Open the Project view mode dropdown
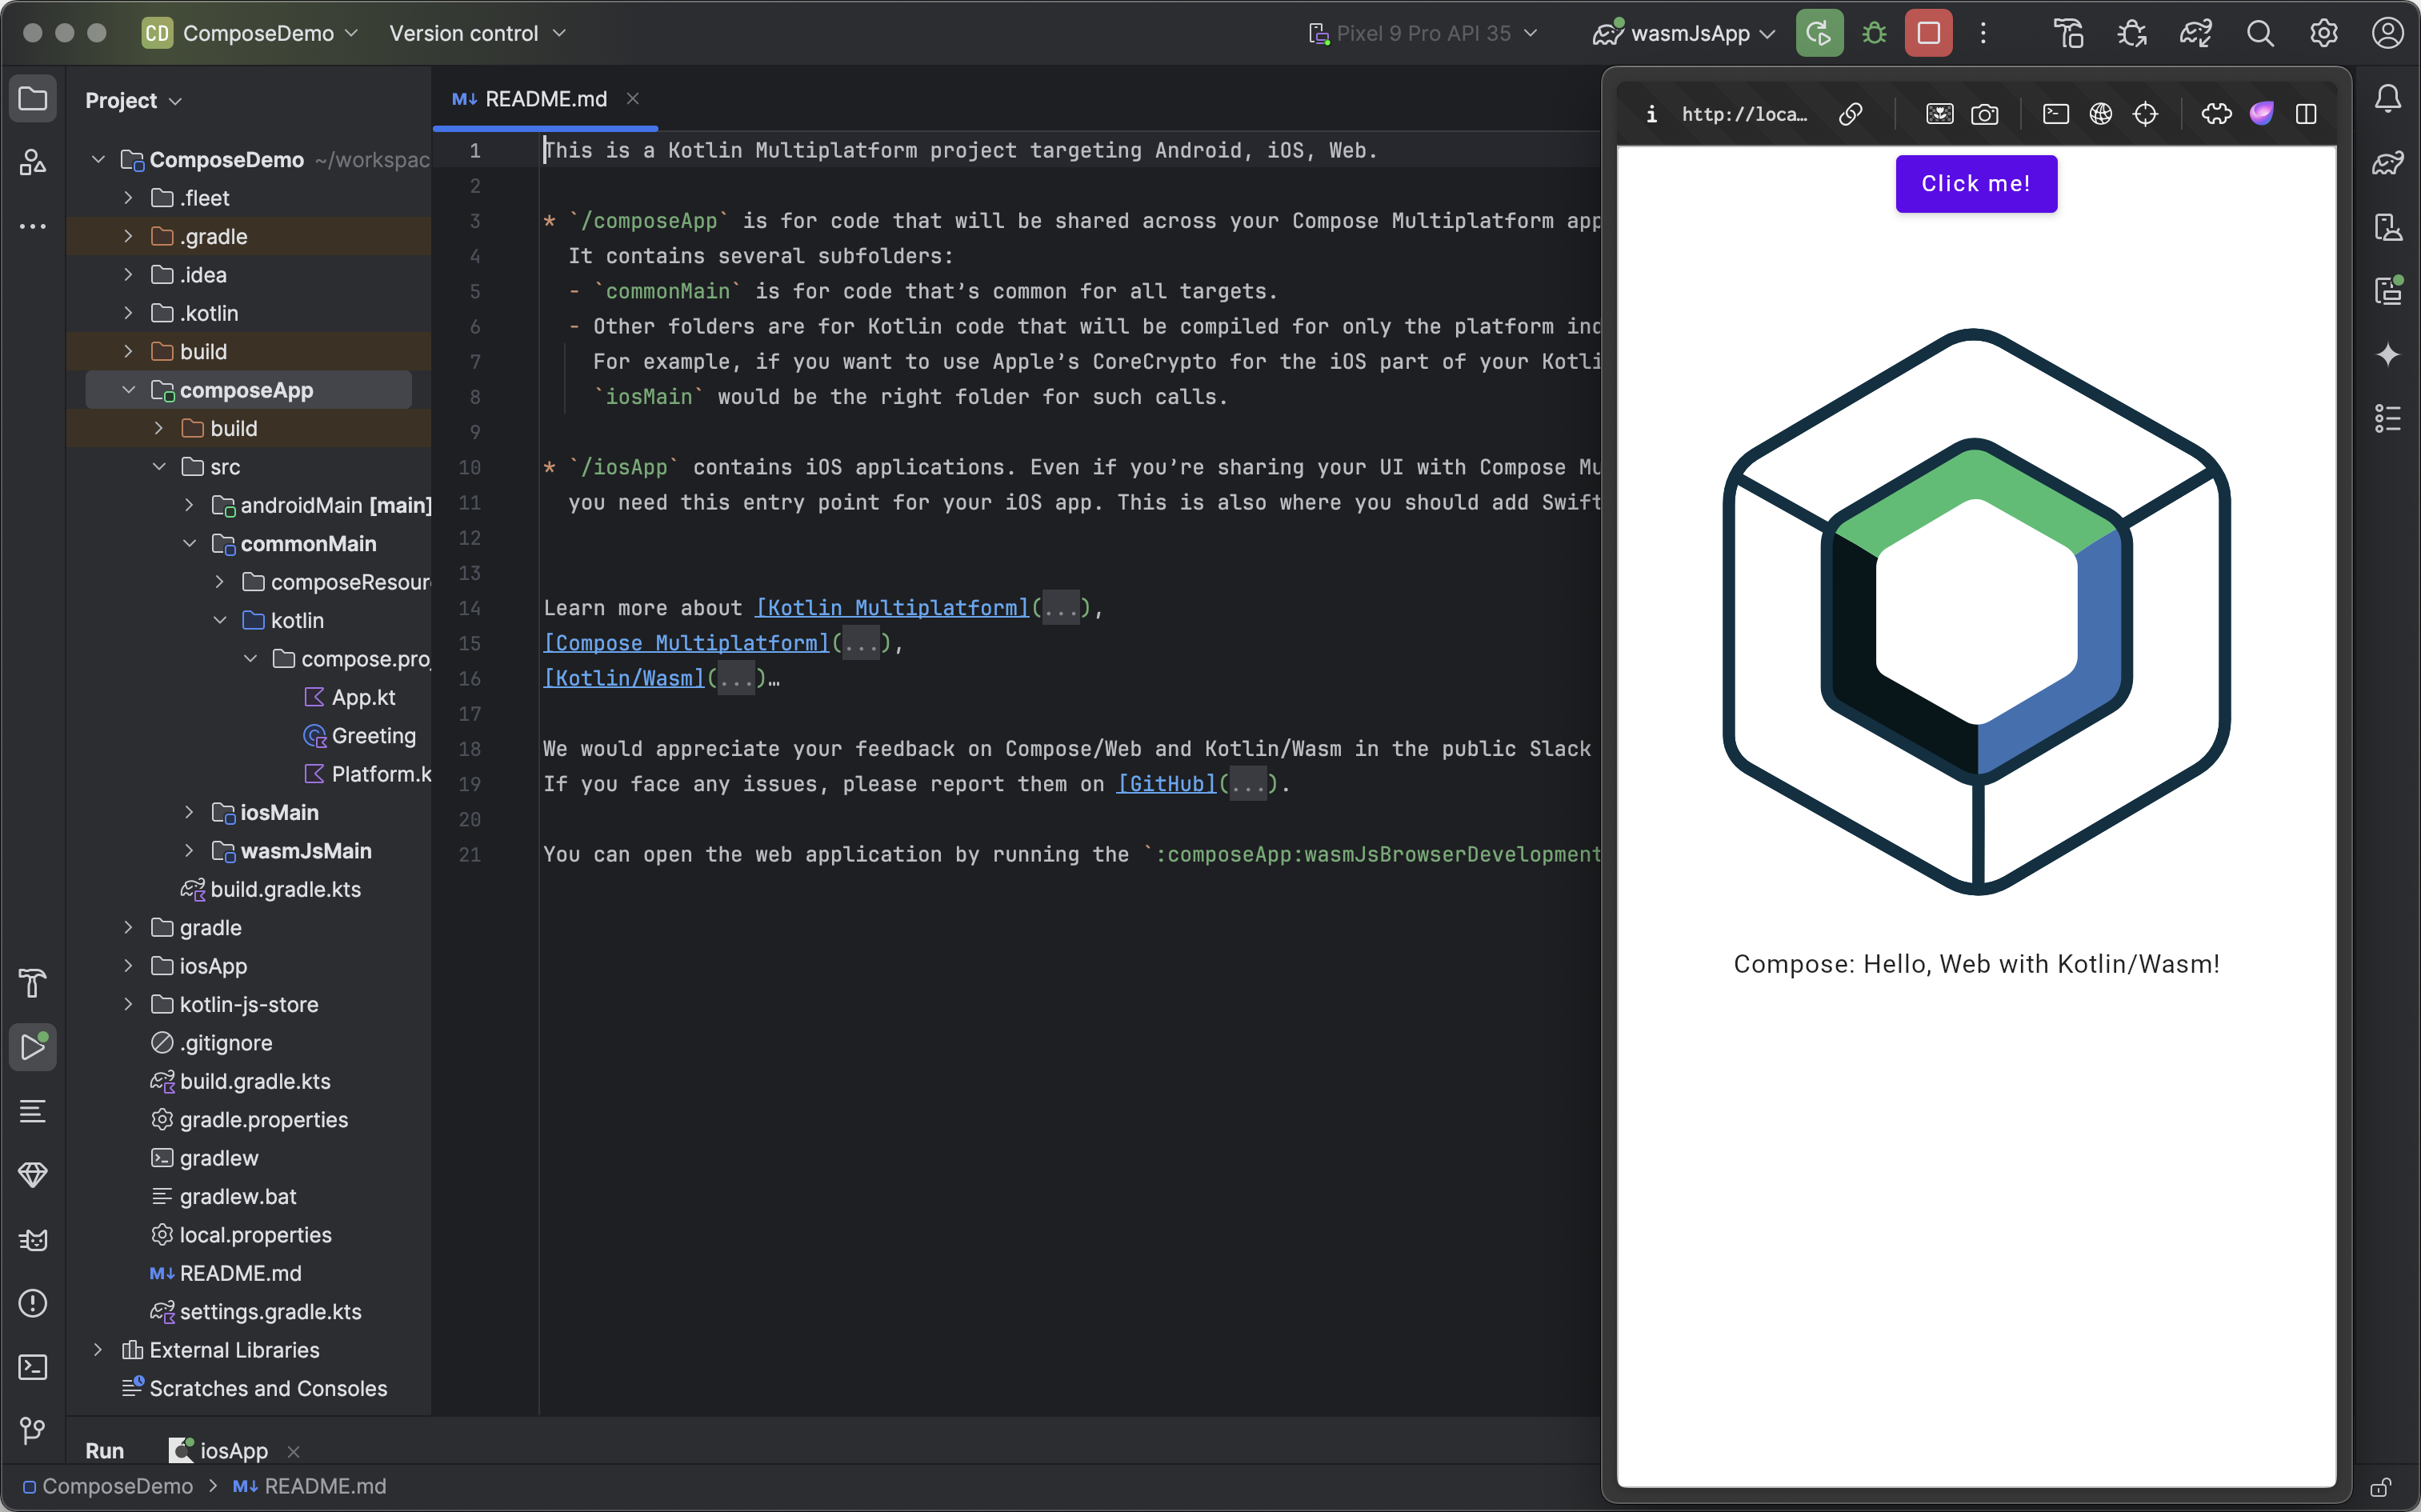 point(133,100)
